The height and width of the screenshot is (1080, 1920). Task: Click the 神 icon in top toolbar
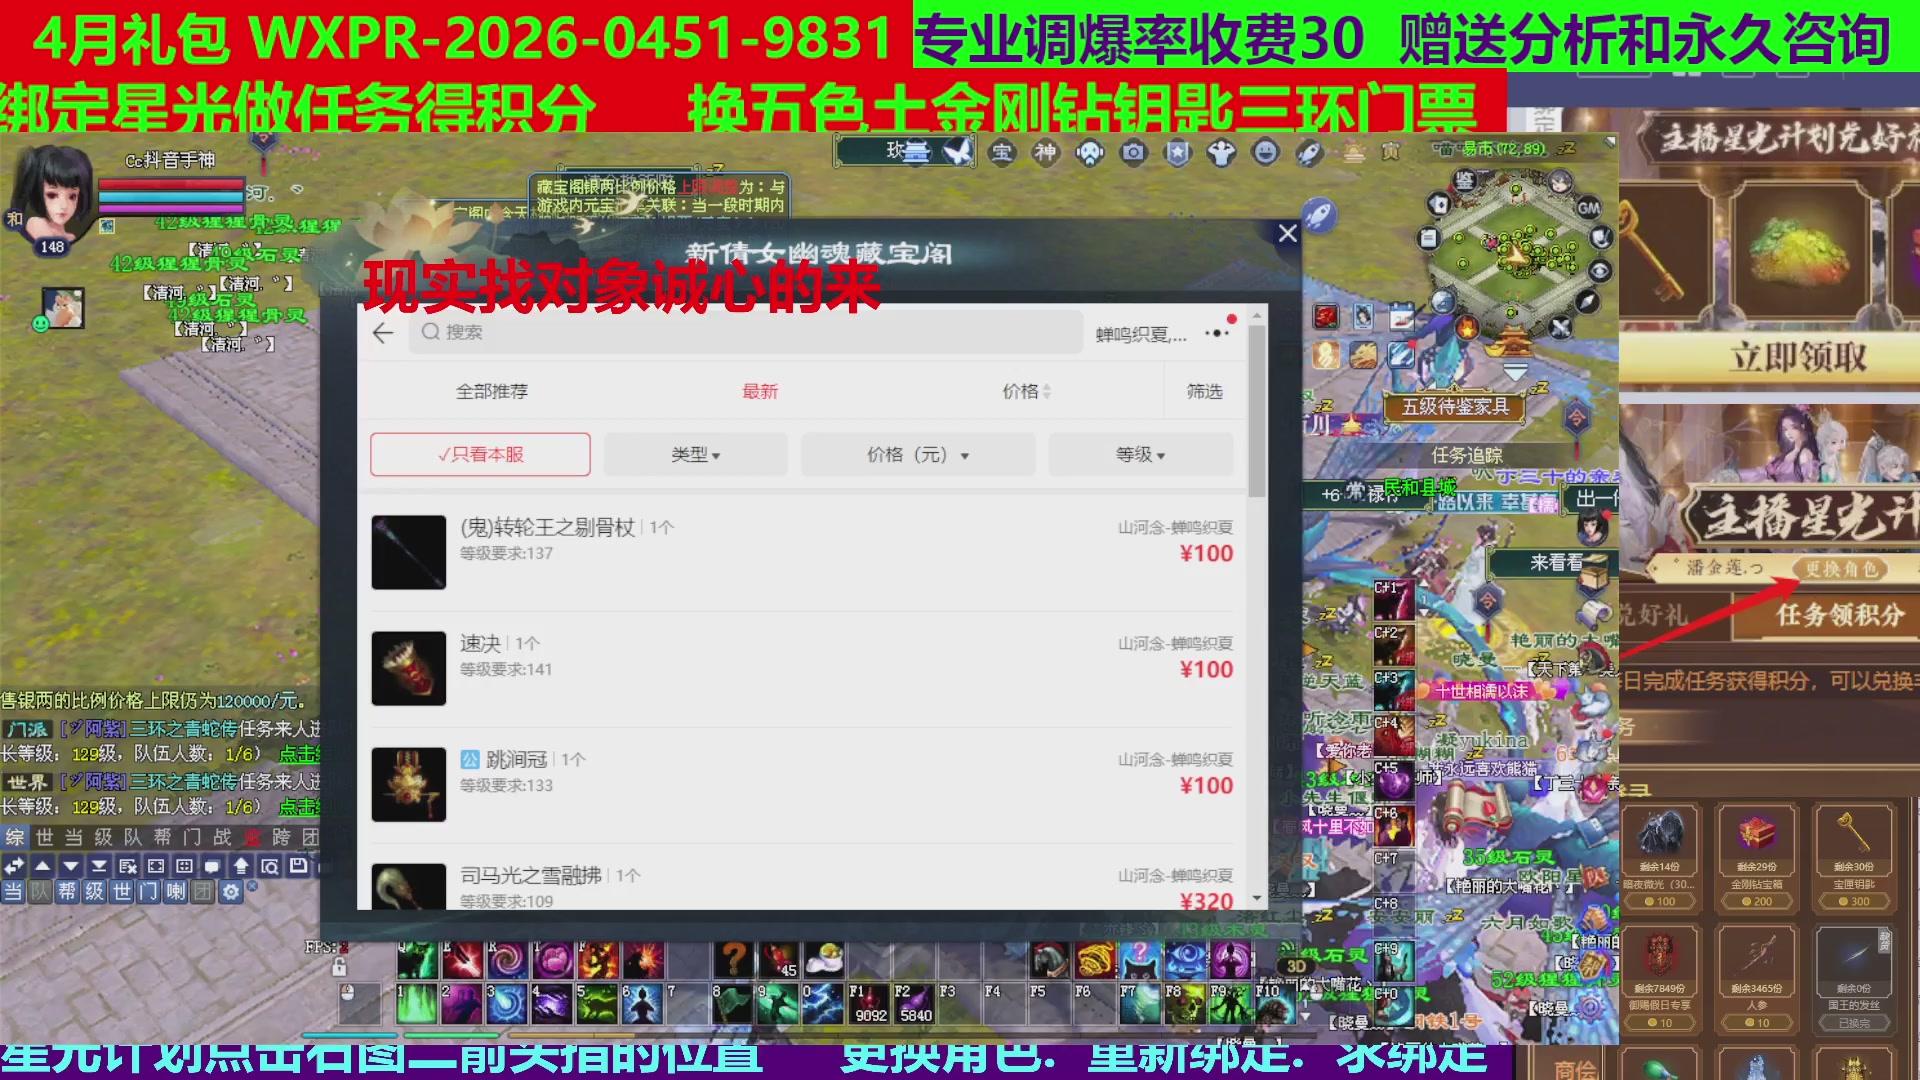point(1045,152)
